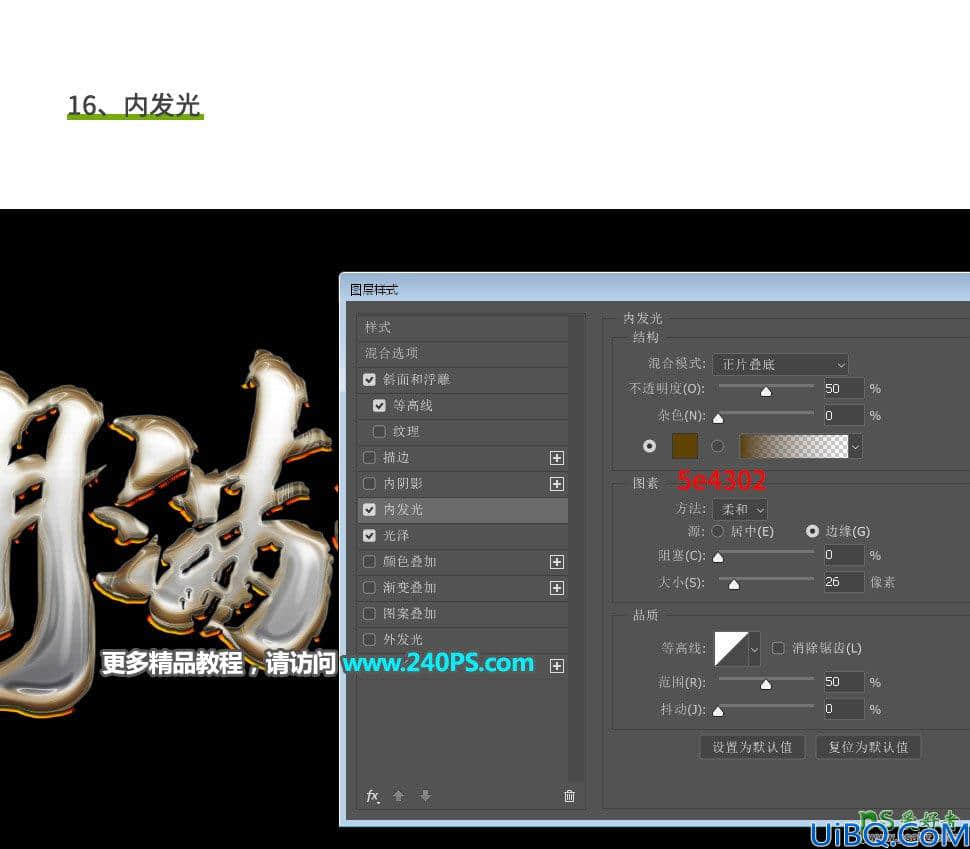Click 不透明度 value field
The image size is (970, 849).
pyautogui.click(x=843, y=389)
